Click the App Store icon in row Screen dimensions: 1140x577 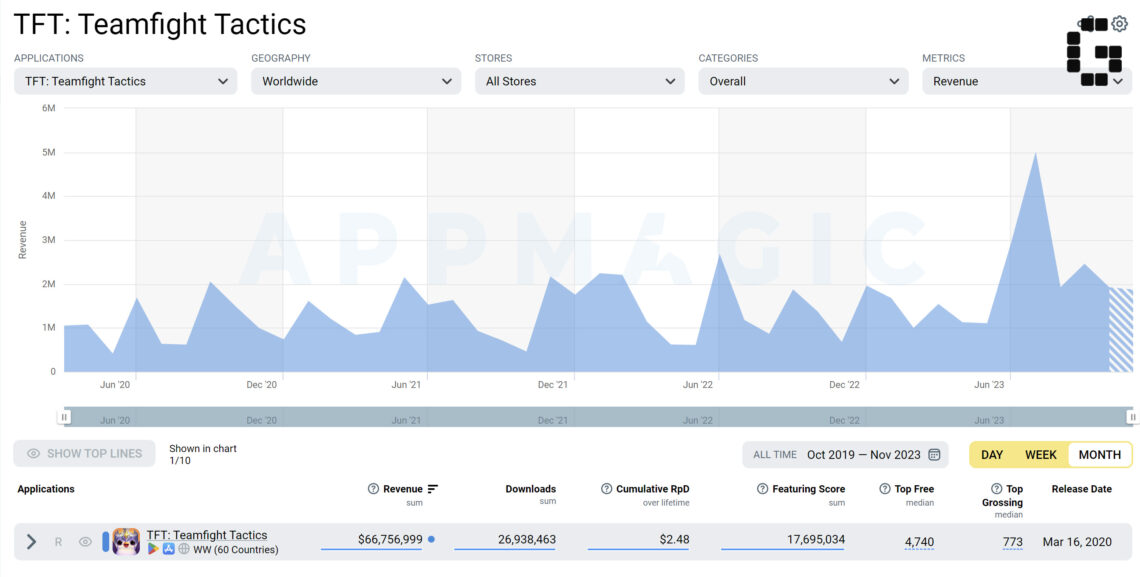[169, 550]
